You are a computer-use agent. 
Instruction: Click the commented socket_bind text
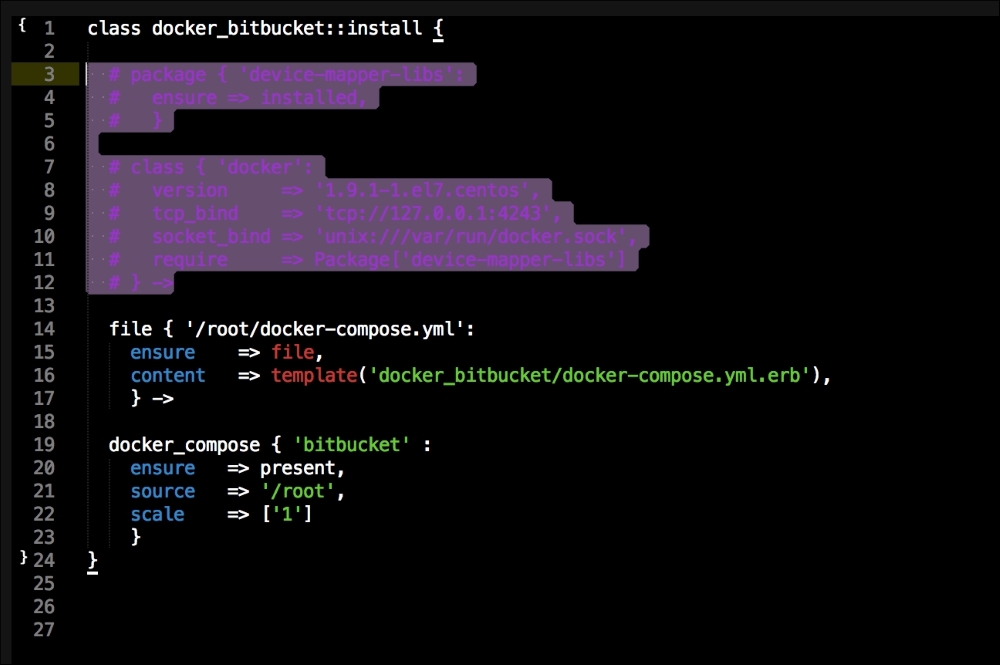pos(211,237)
